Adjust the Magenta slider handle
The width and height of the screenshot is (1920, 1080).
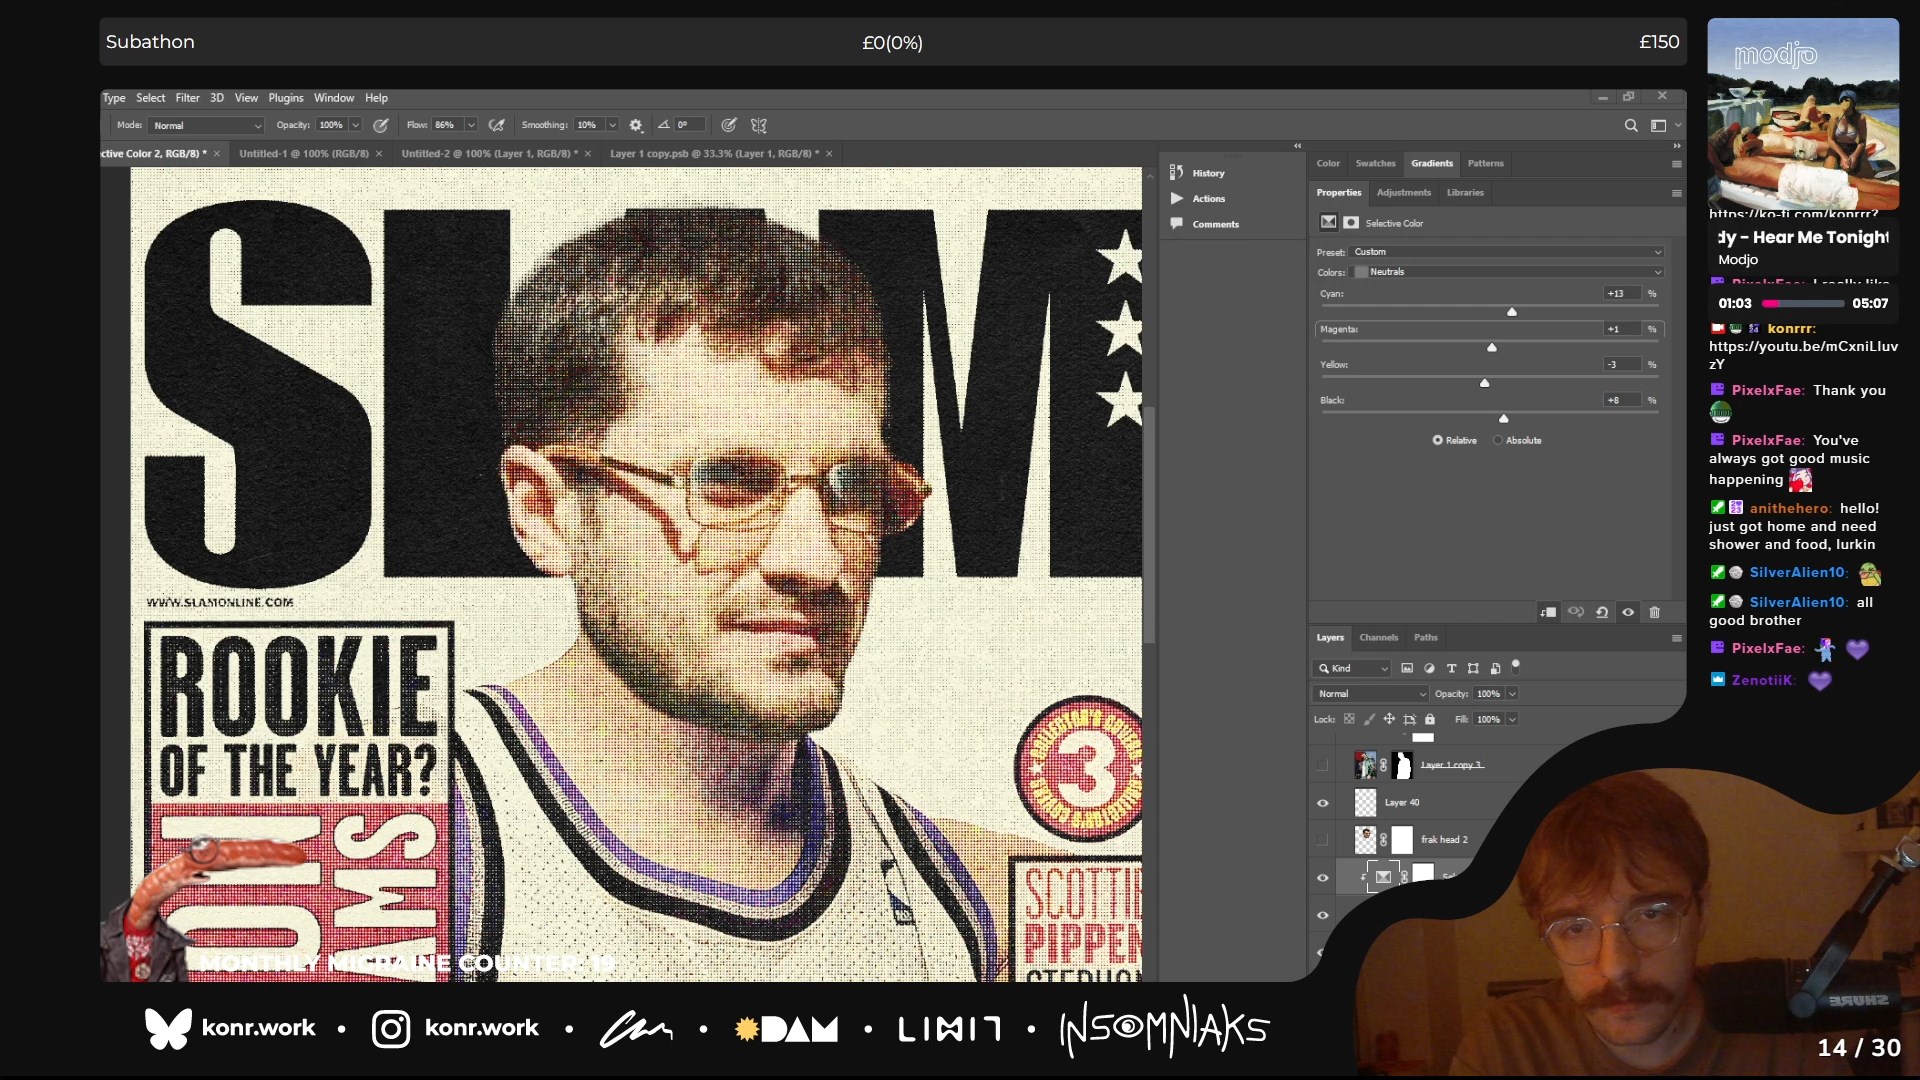click(x=1492, y=348)
